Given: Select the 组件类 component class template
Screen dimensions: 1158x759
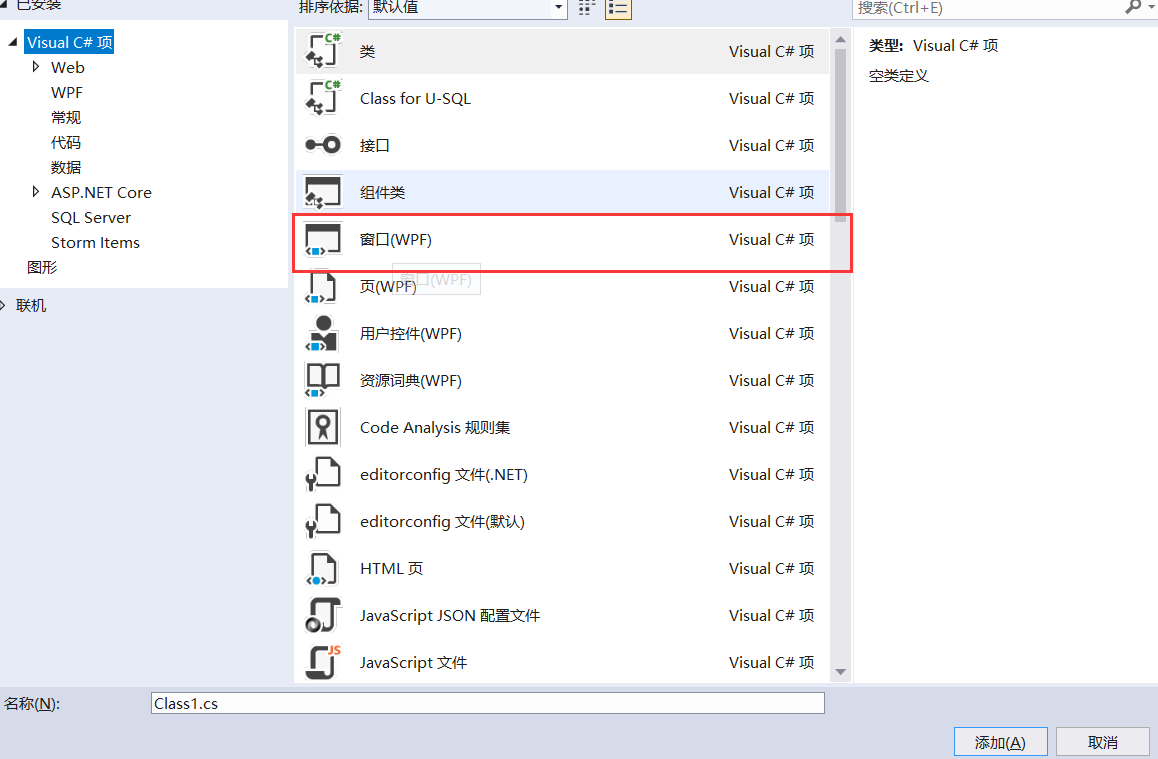Looking at the screenshot, I should [322, 191].
